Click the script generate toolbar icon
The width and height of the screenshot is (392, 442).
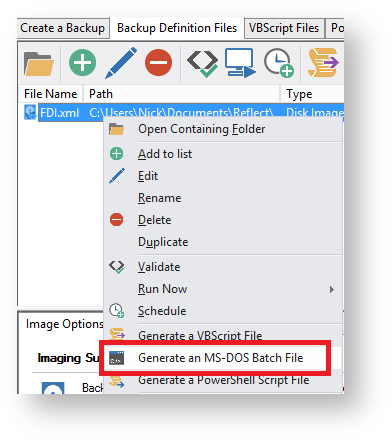click(x=323, y=62)
